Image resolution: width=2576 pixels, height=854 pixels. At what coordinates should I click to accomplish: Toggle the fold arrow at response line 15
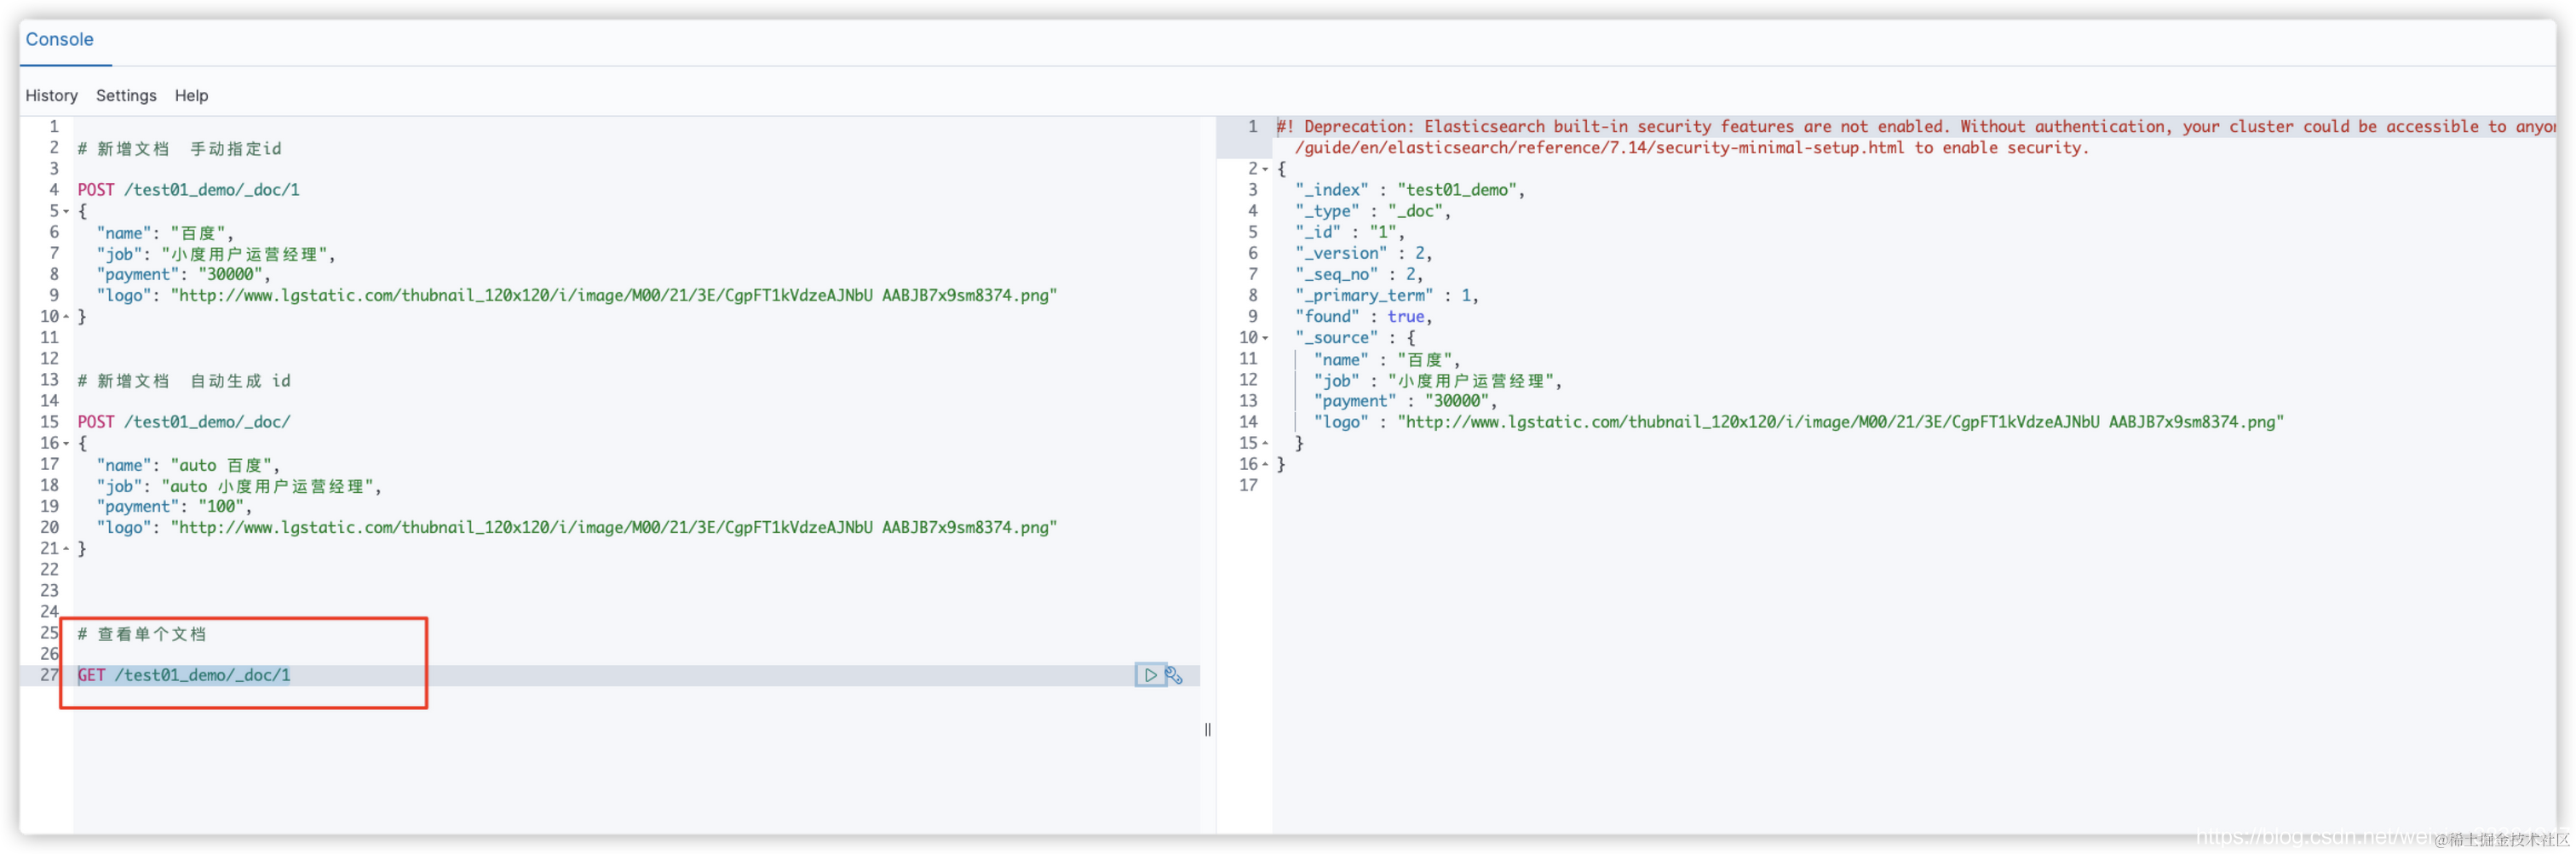1265,443
